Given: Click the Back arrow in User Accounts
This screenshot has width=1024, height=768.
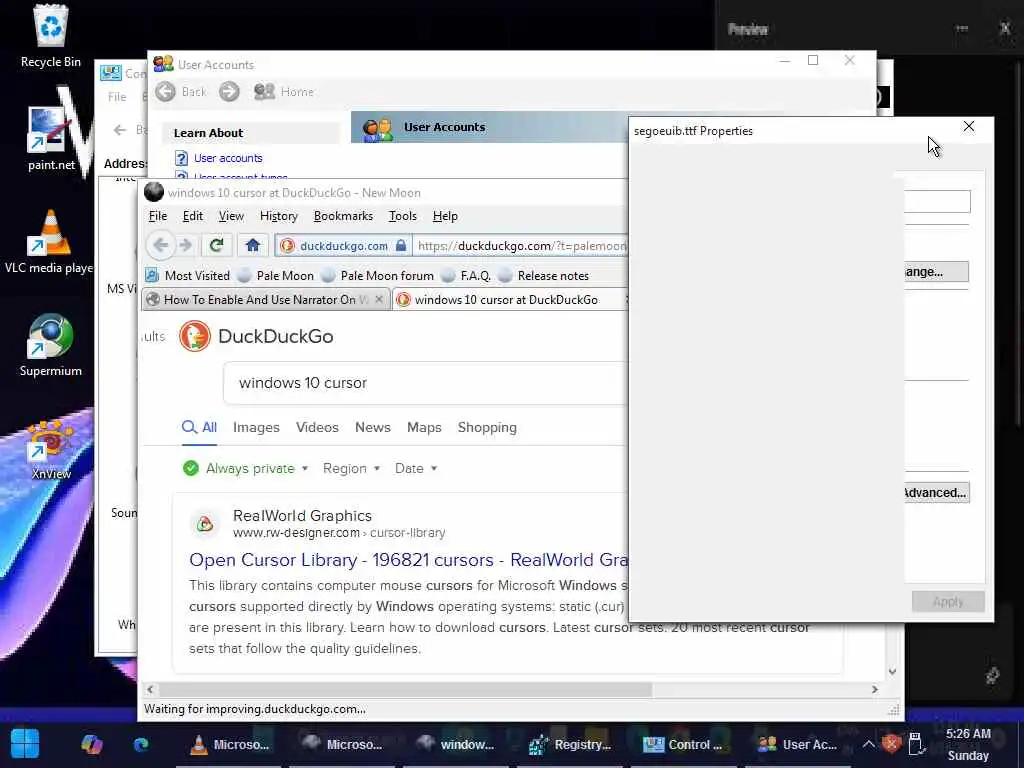Looking at the screenshot, I should (x=166, y=91).
